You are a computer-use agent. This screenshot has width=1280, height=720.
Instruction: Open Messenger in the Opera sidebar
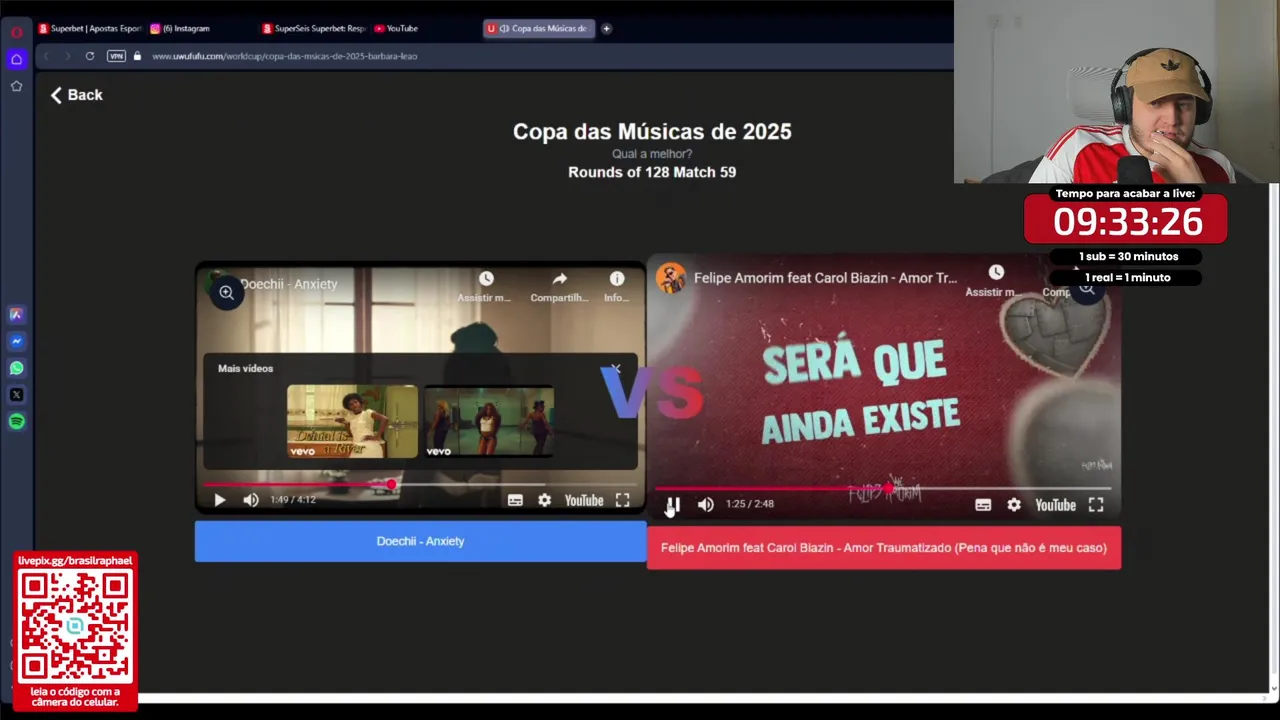tap(16, 341)
